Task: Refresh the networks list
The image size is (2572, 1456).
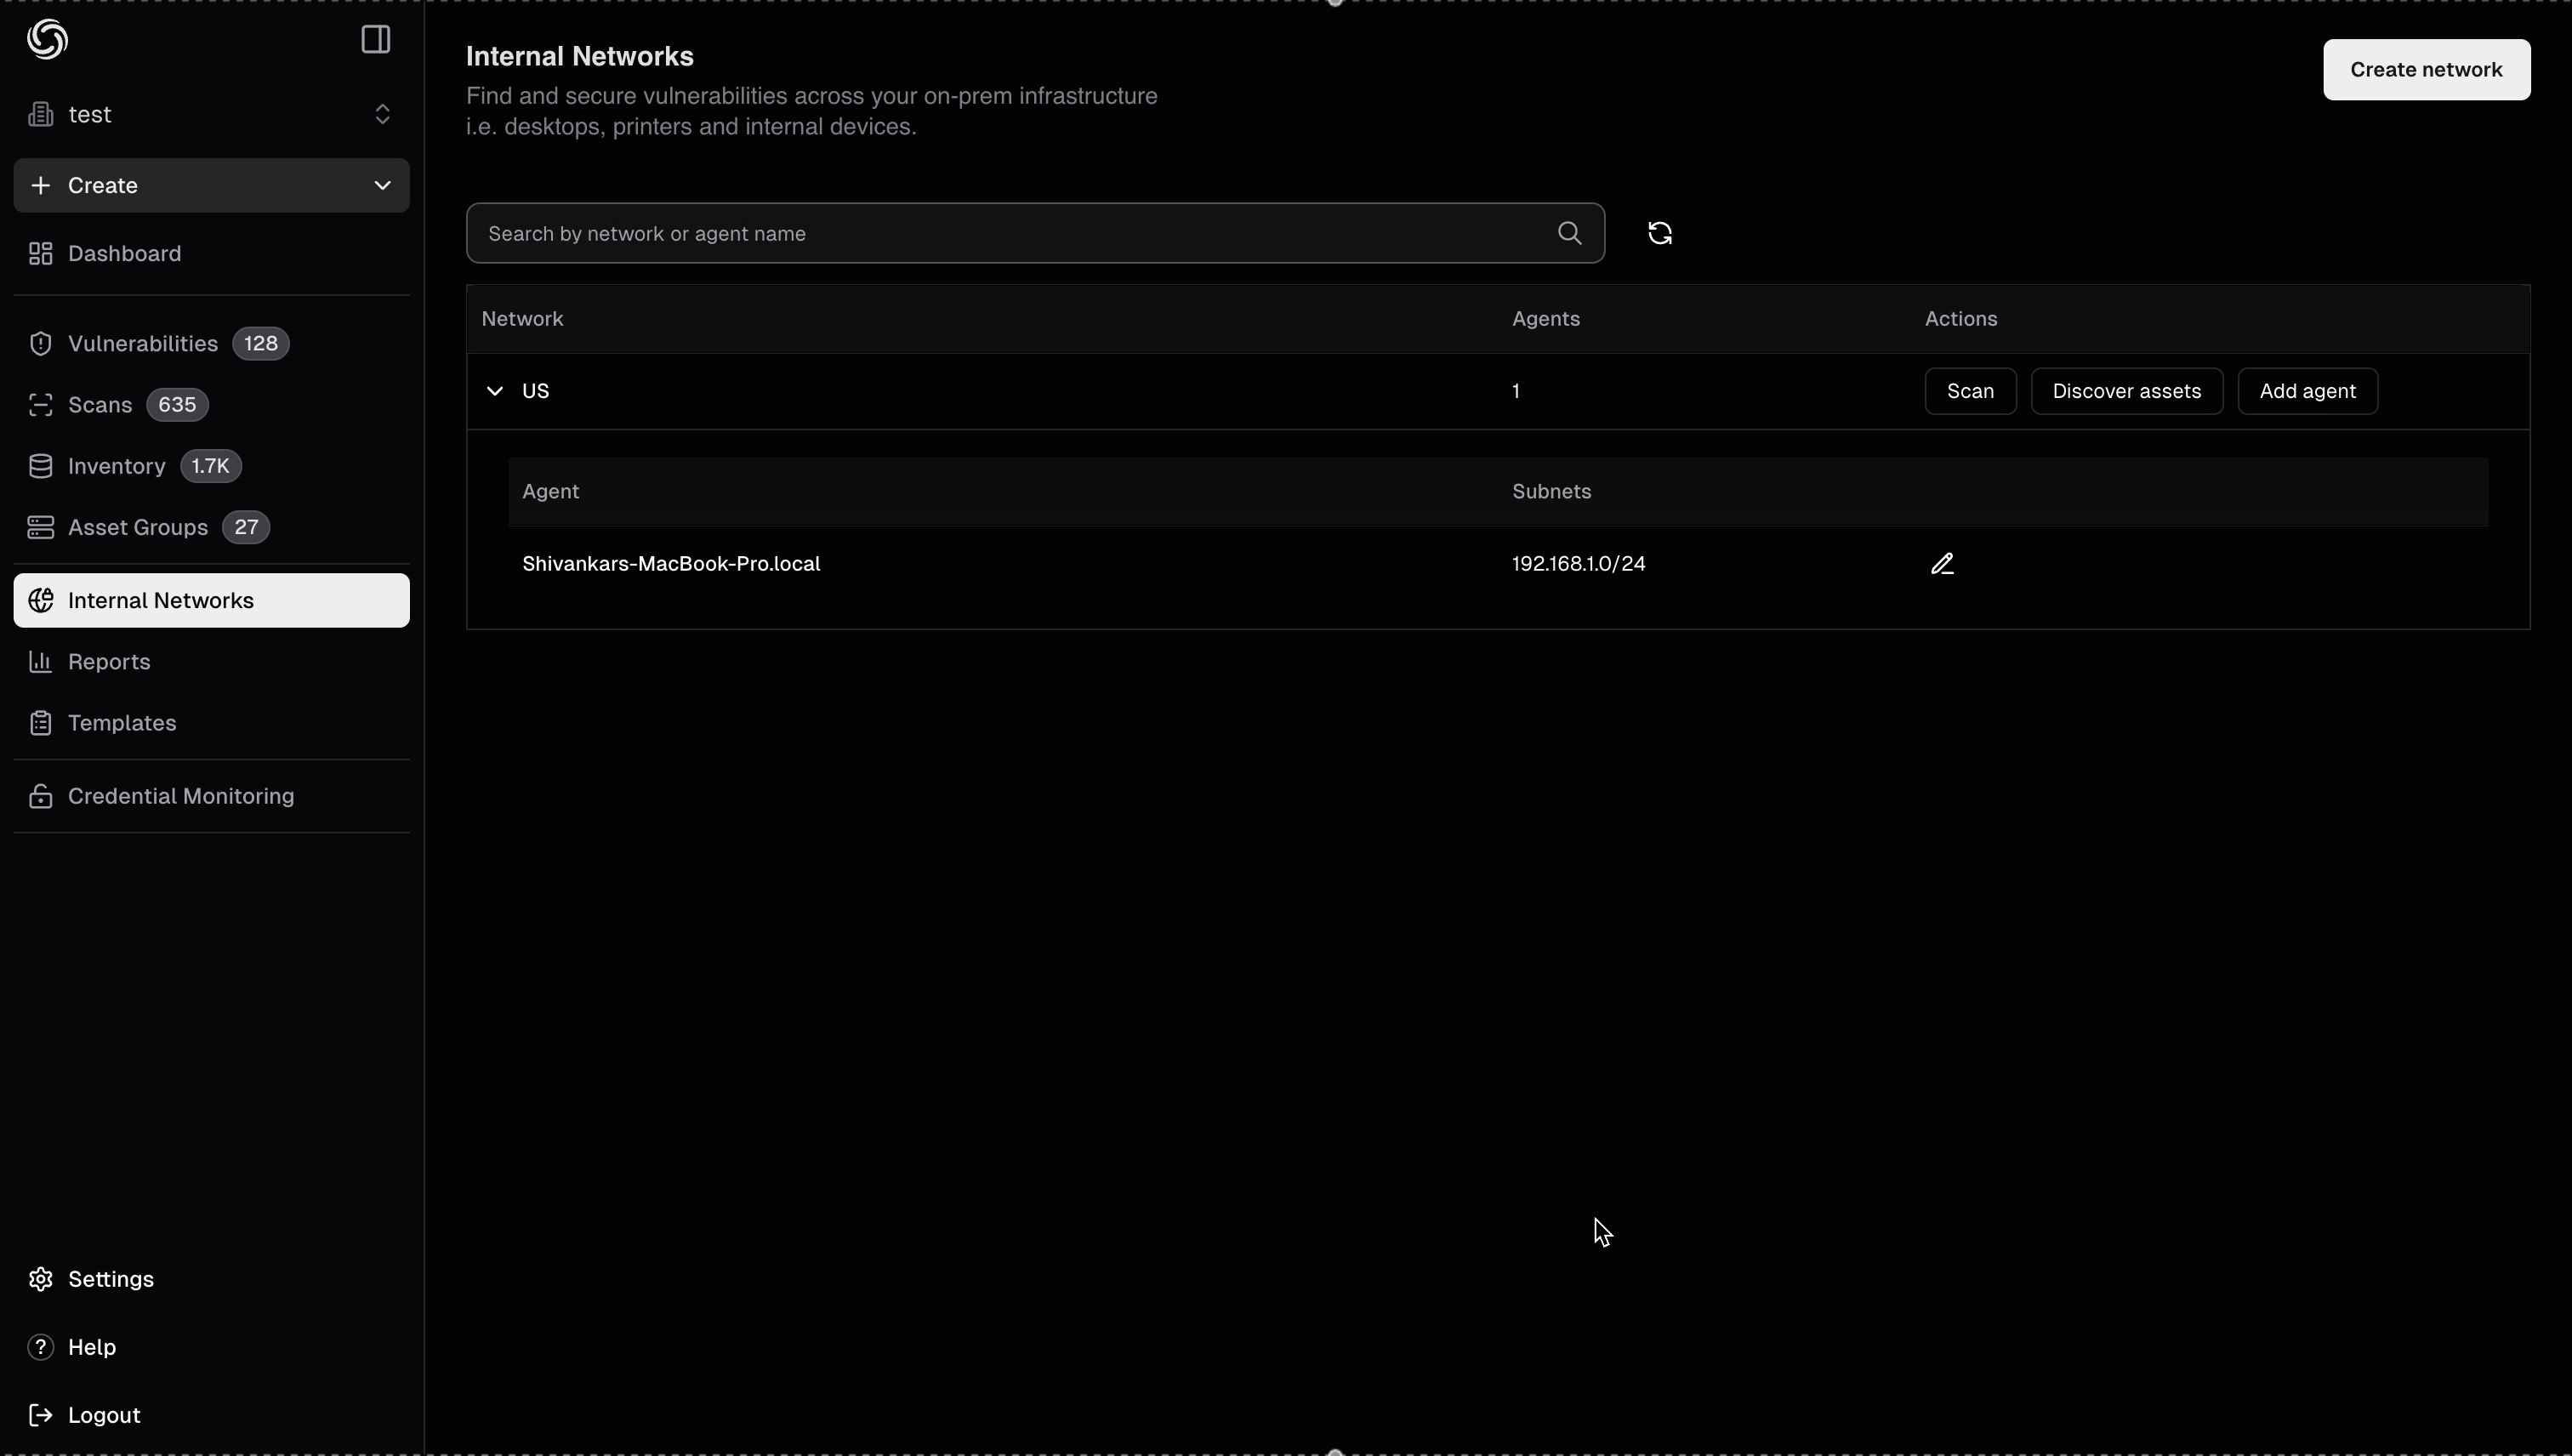Action: pos(1659,233)
